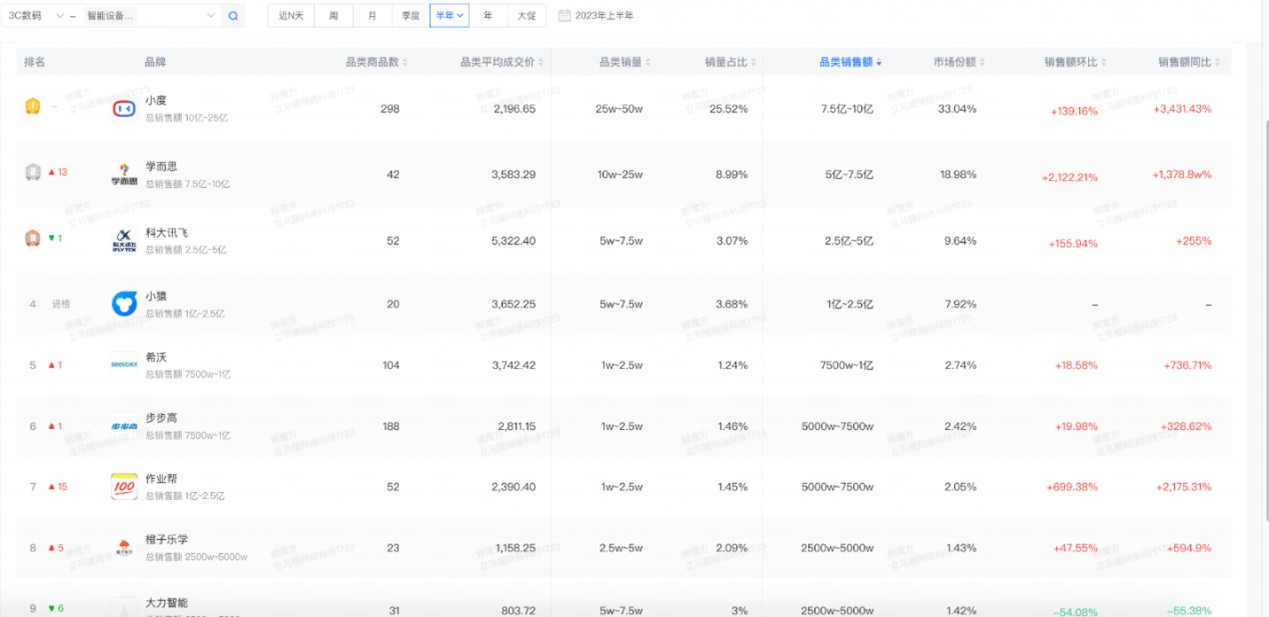
Task: Click the 小度 brand logo
Action: coord(124,108)
